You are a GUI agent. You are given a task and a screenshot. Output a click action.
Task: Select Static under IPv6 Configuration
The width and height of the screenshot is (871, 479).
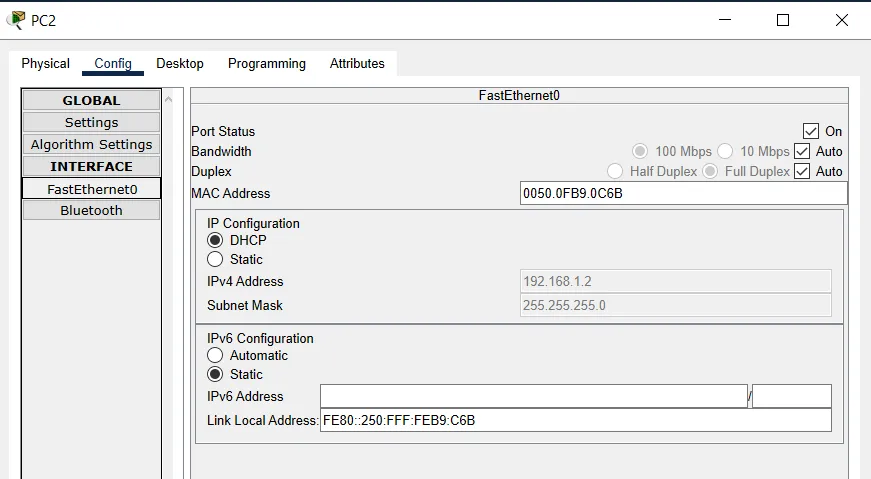(x=215, y=374)
